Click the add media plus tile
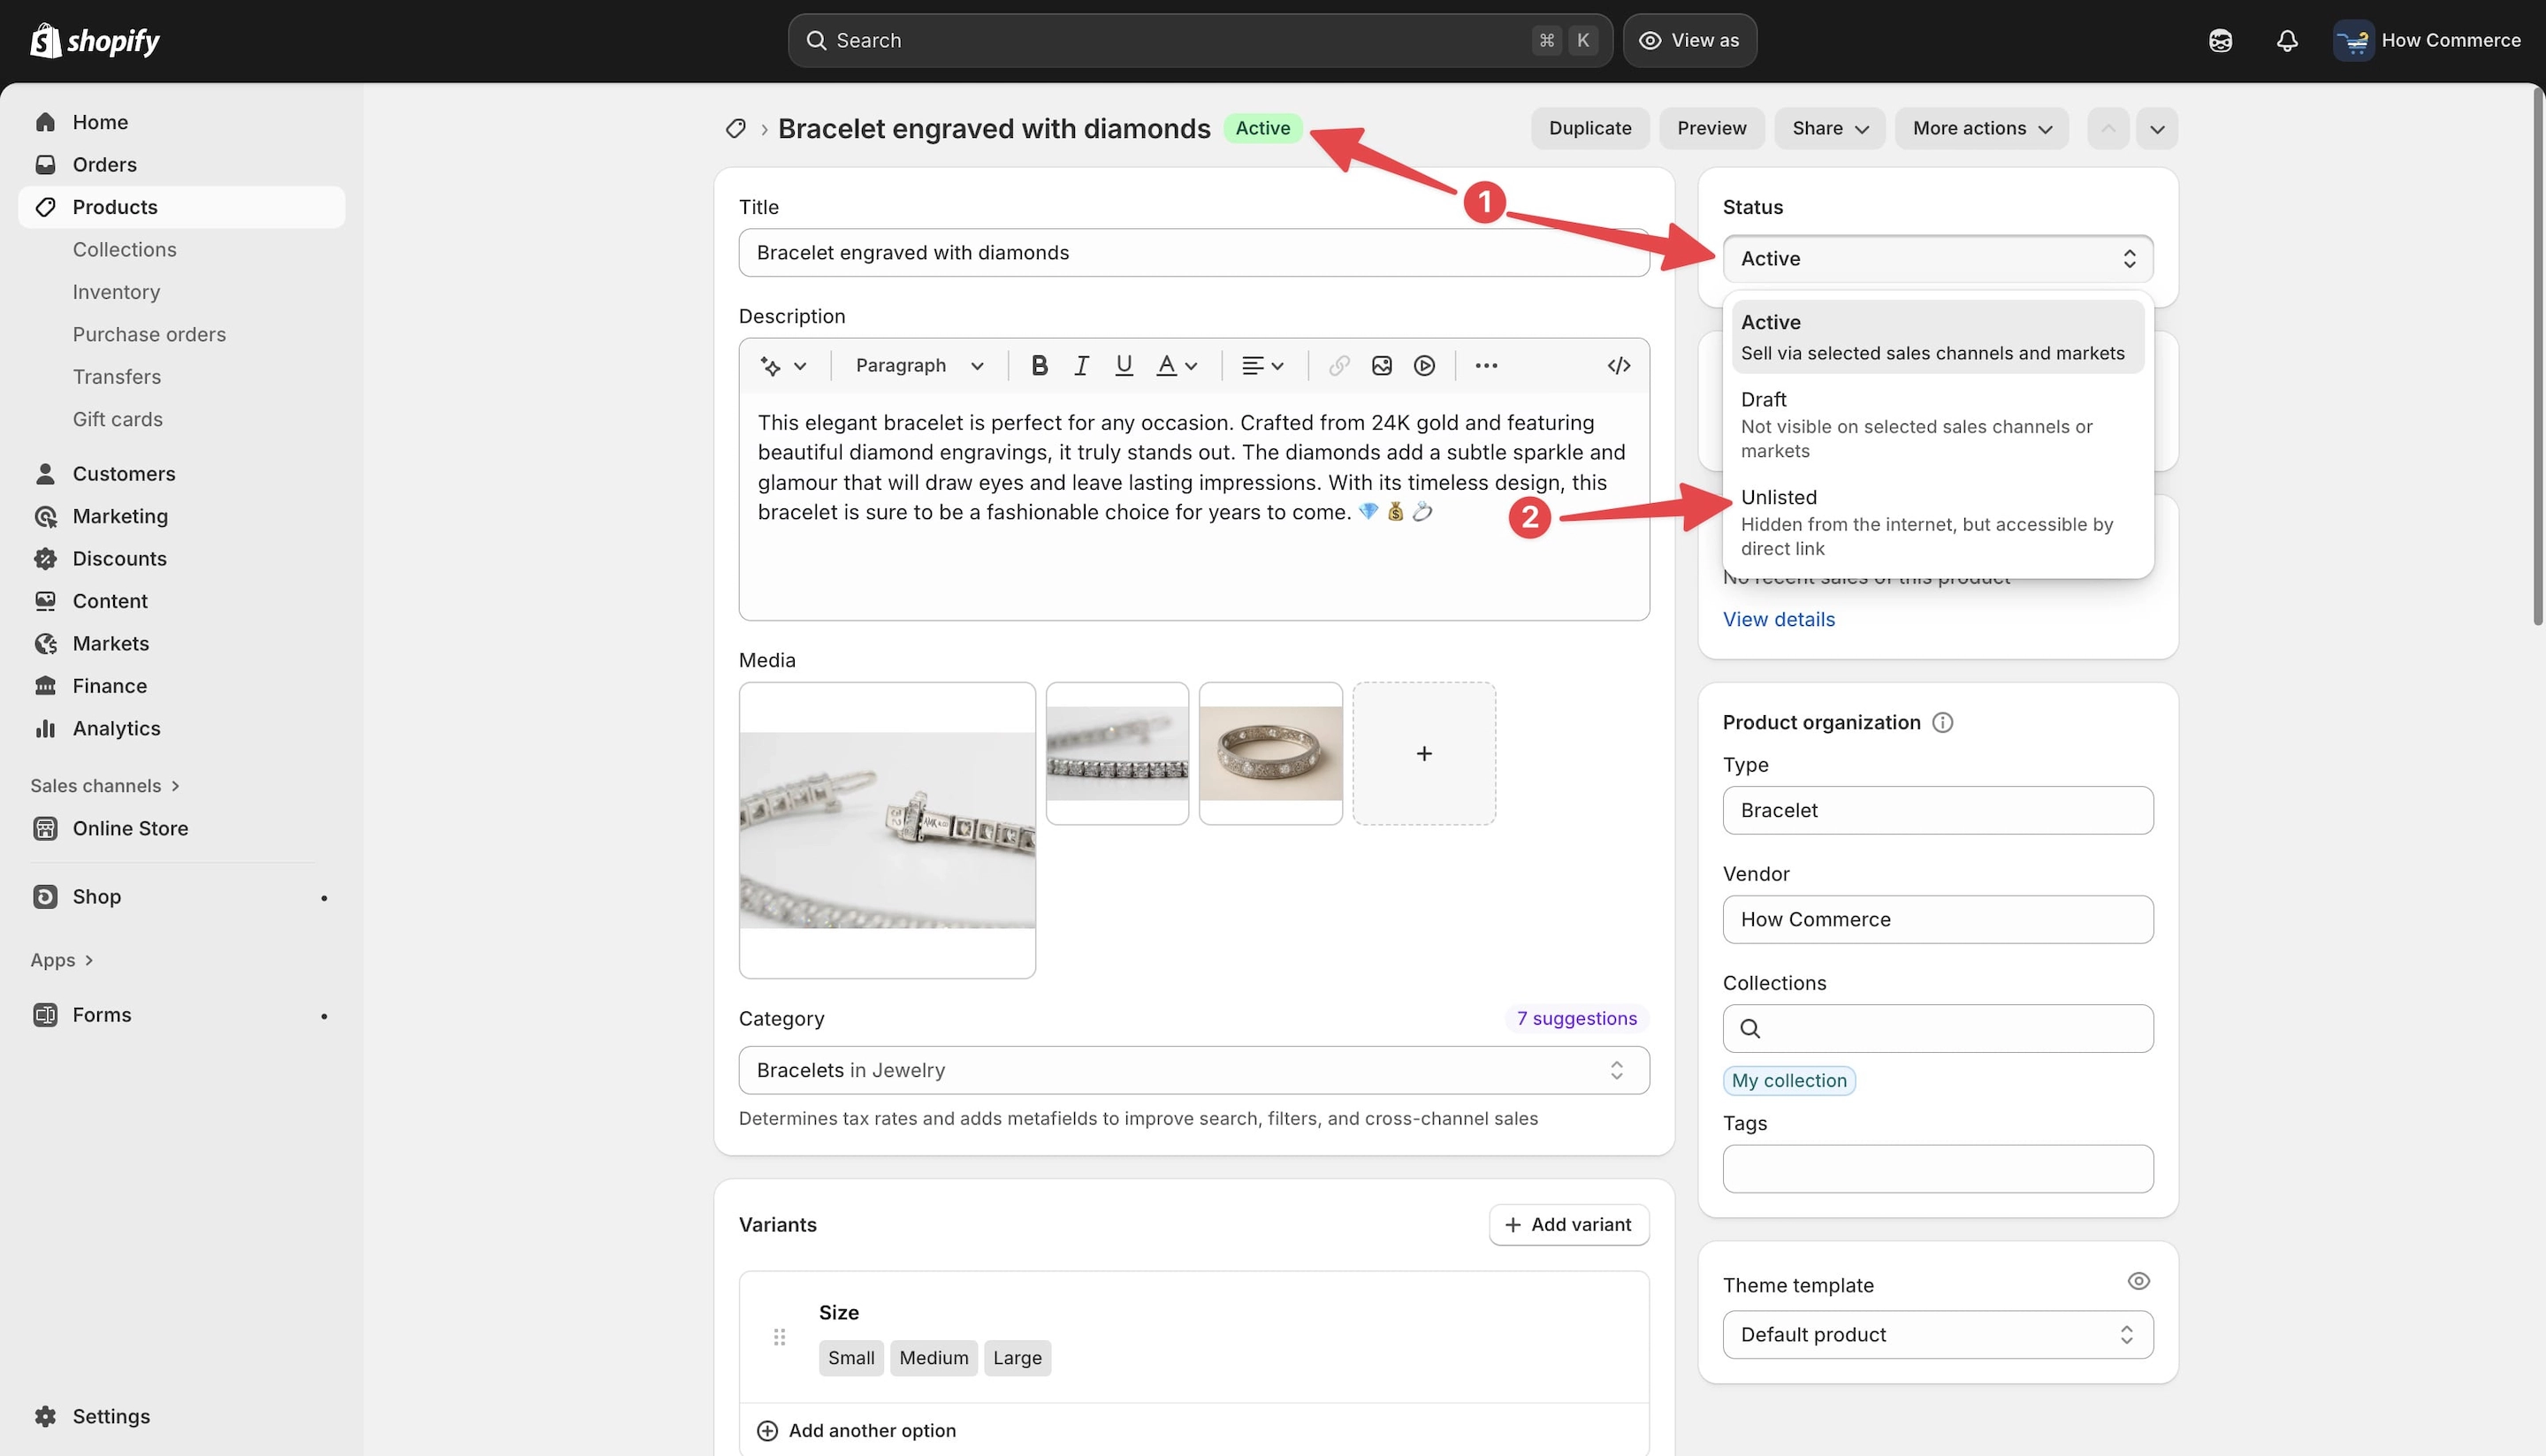Image resolution: width=2546 pixels, height=1456 pixels. coord(1424,754)
